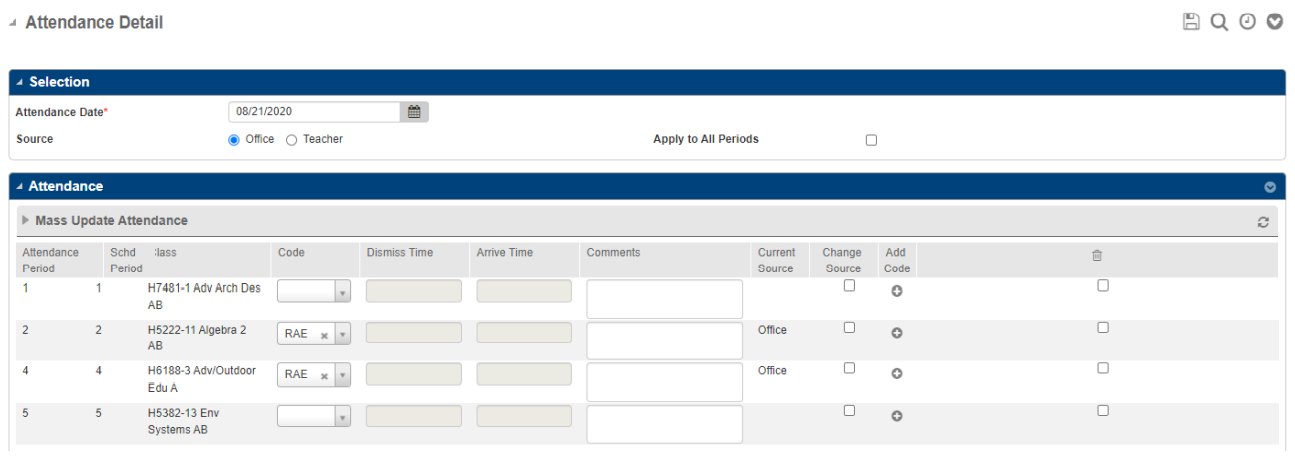The width and height of the screenshot is (1295, 458).
Task: Expand the Mass Update Attendance section
Action: 26,221
